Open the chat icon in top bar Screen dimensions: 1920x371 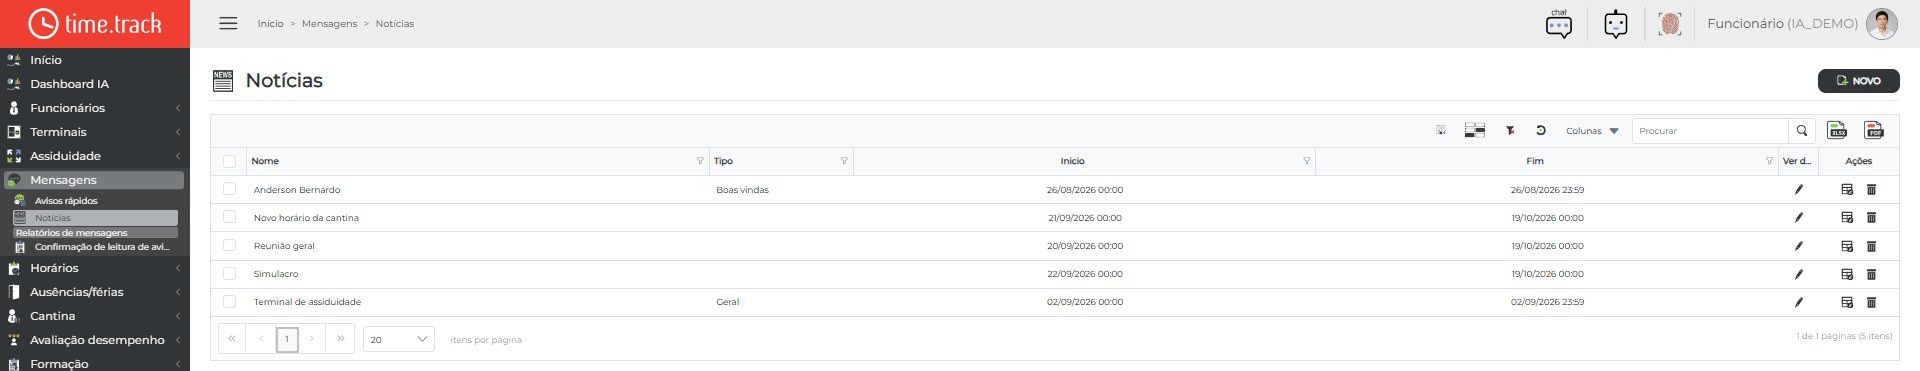(1558, 23)
